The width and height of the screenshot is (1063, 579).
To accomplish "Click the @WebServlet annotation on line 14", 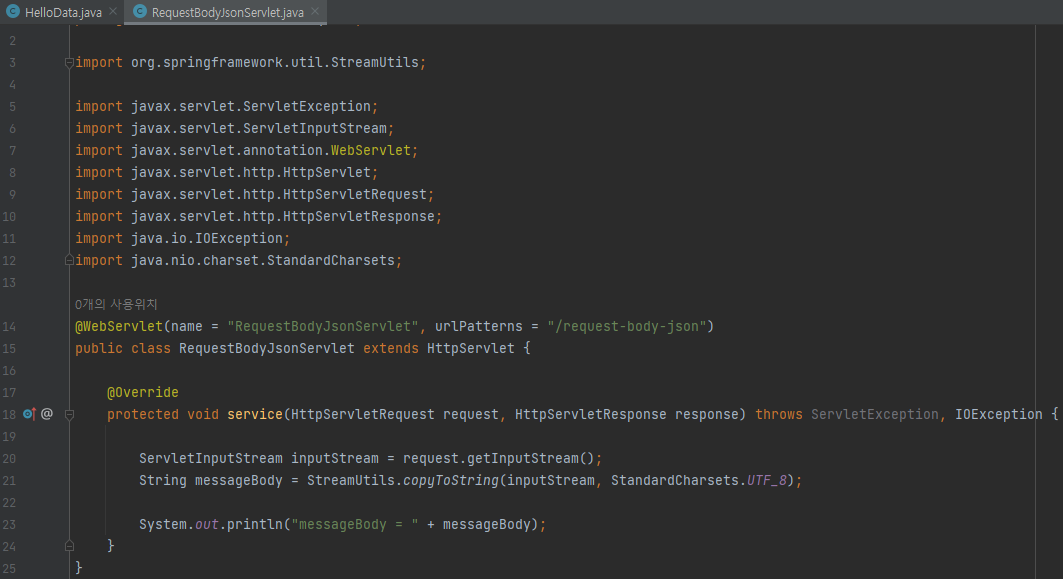I will [119, 327].
